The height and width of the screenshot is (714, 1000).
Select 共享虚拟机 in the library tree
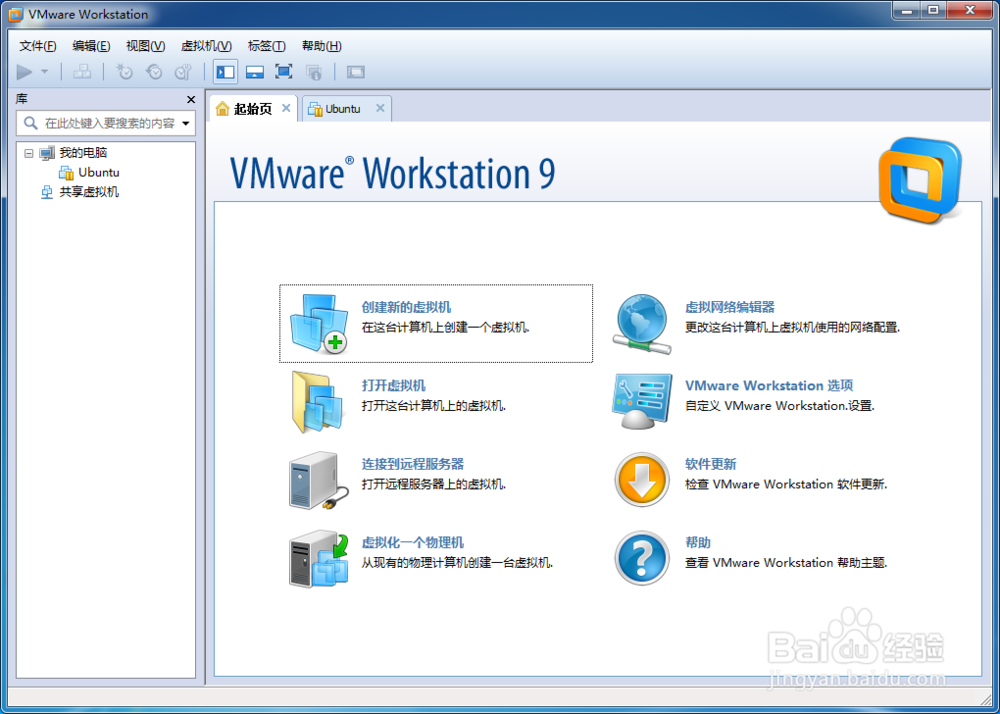89,192
